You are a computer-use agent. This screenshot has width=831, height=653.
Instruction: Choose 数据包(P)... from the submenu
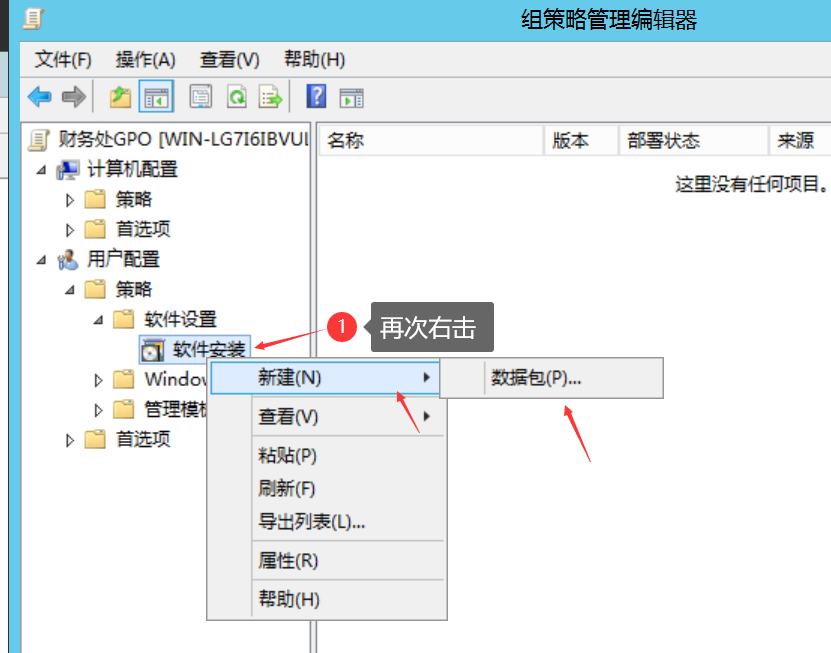(x=551, y=378)
